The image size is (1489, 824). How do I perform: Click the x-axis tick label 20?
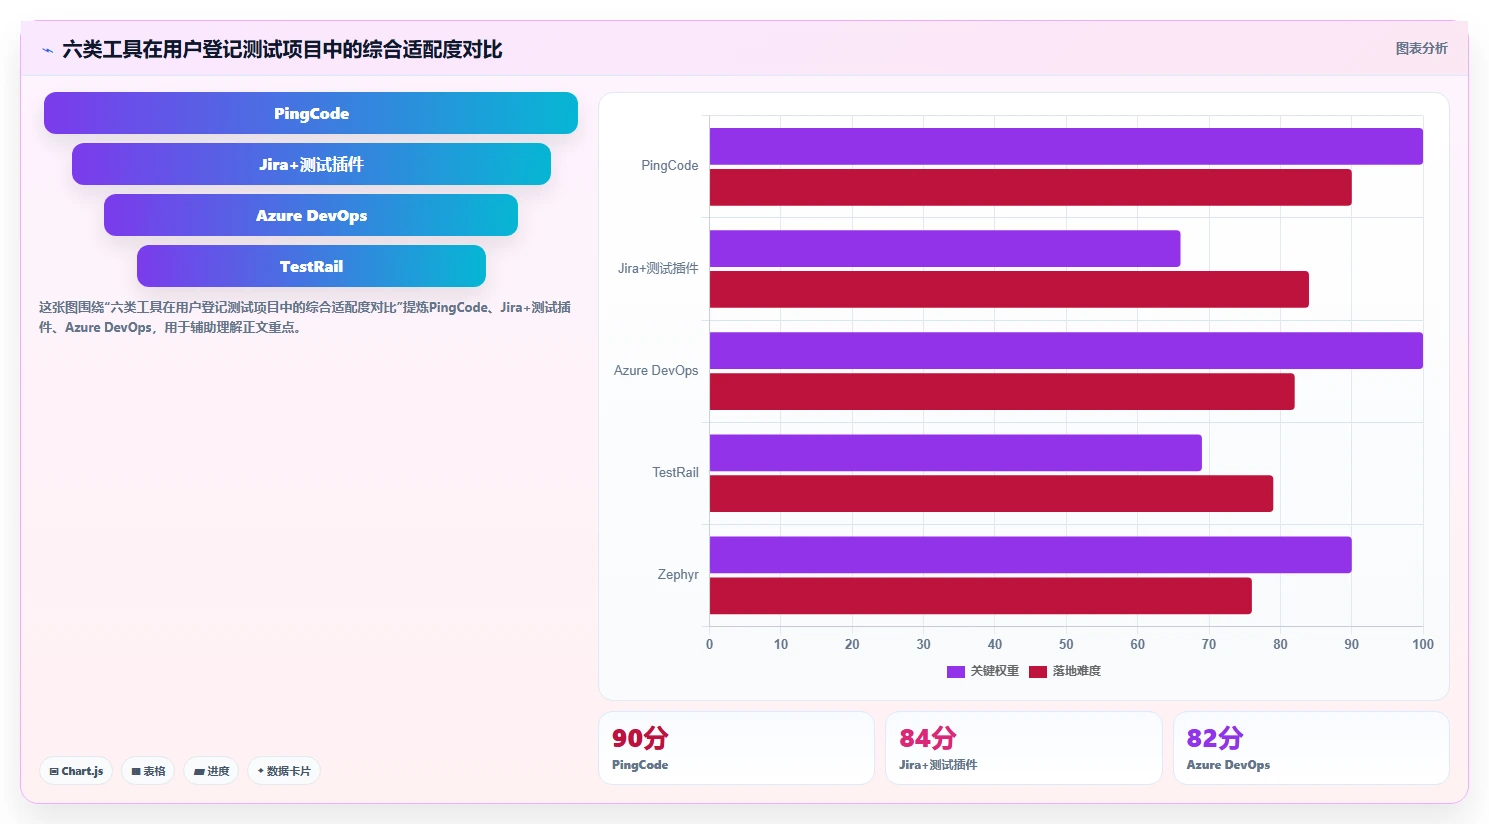(852, 644)
